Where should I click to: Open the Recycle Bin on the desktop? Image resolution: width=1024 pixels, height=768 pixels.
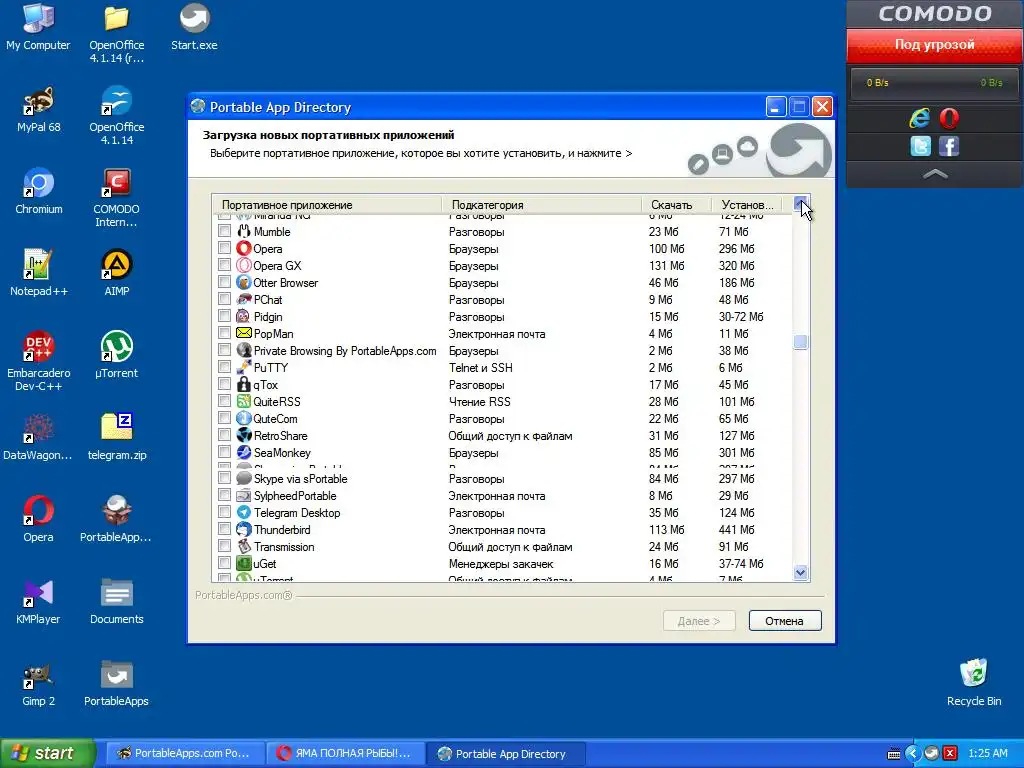[x=973, y=683]
